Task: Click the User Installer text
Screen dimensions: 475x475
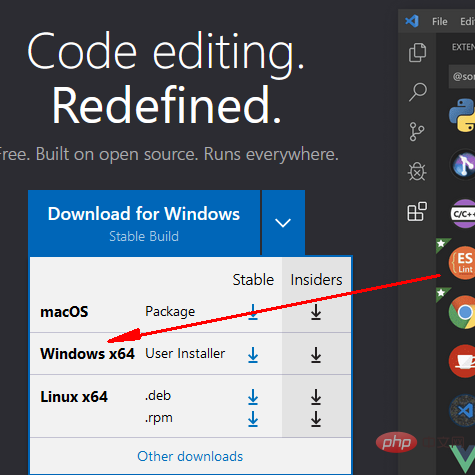Action: 185,354
